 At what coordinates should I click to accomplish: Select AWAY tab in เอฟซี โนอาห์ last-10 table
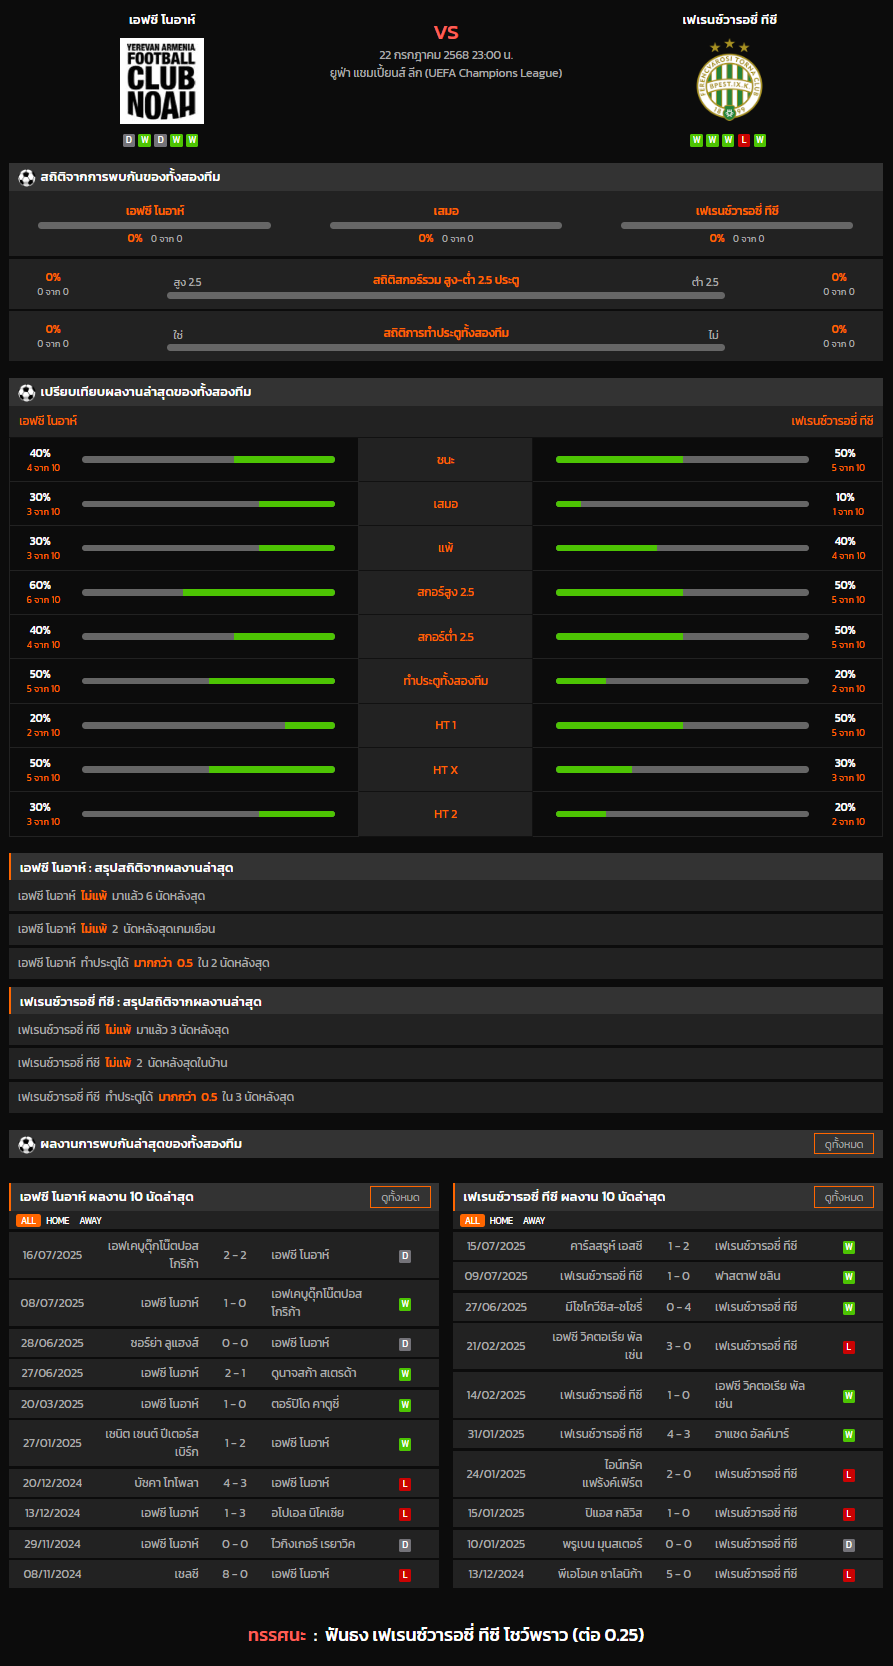tap(91, 1221)
